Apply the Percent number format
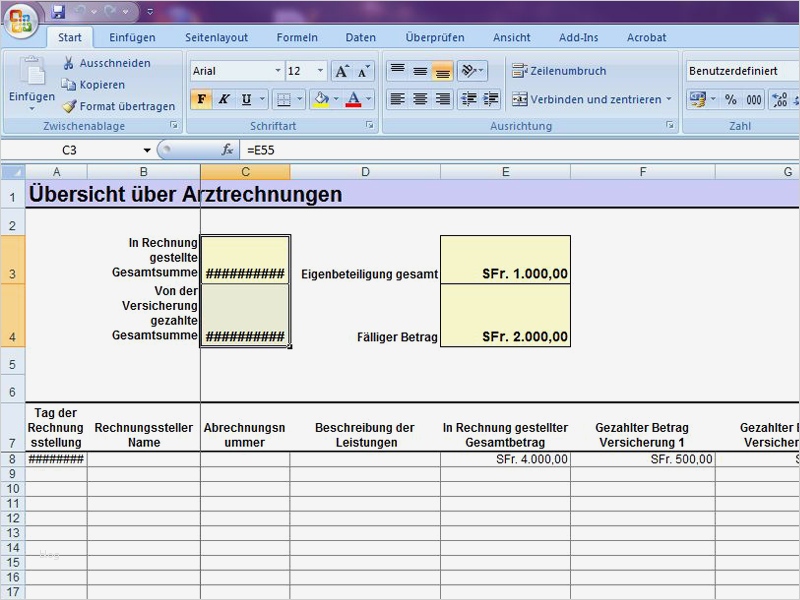 (731, 100)
